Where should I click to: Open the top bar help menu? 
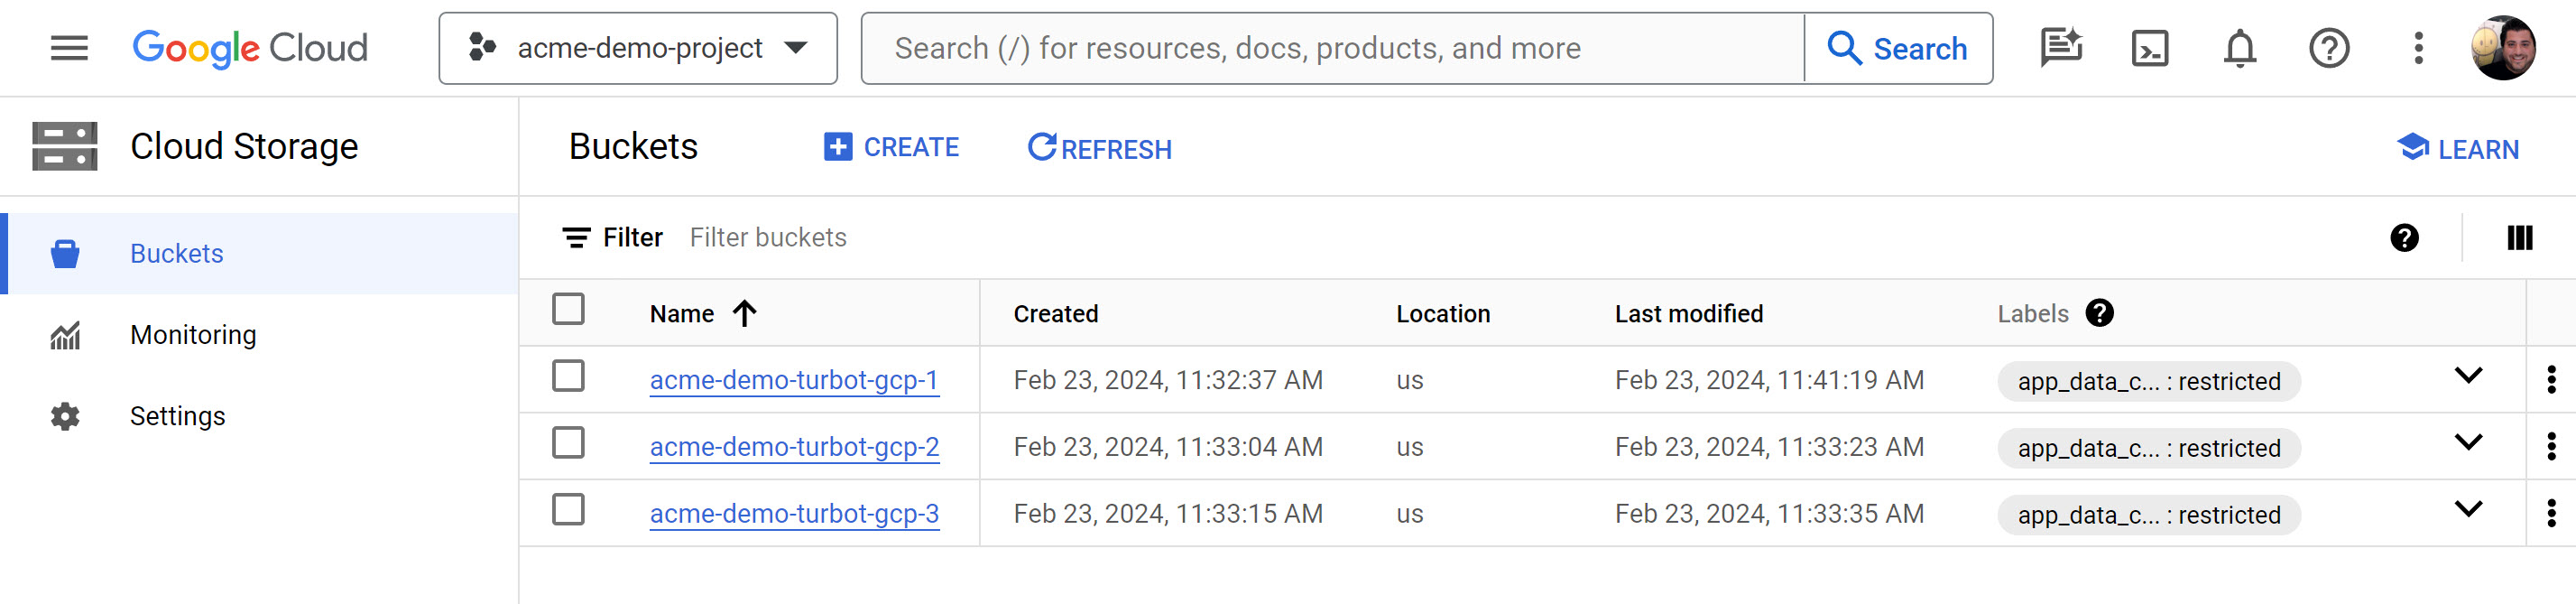[2329, 48]
